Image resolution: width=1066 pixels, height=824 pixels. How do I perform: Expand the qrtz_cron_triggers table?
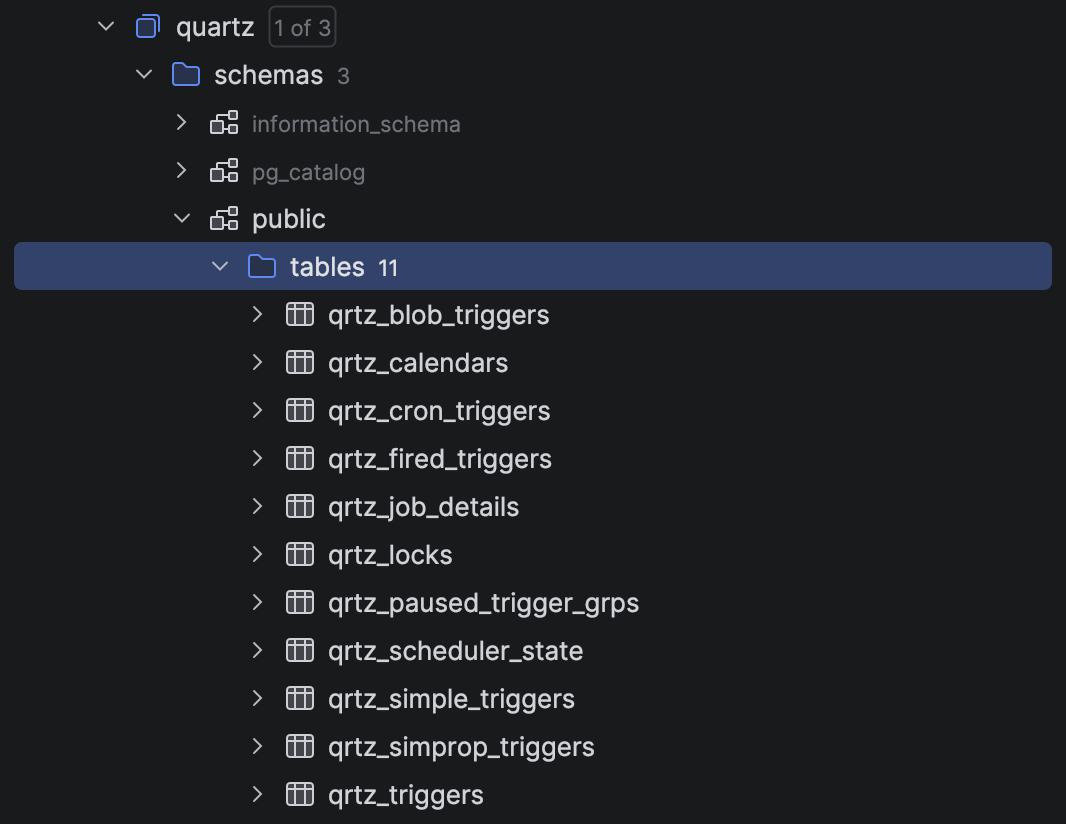pyautogui.click(x=258, y=411)
